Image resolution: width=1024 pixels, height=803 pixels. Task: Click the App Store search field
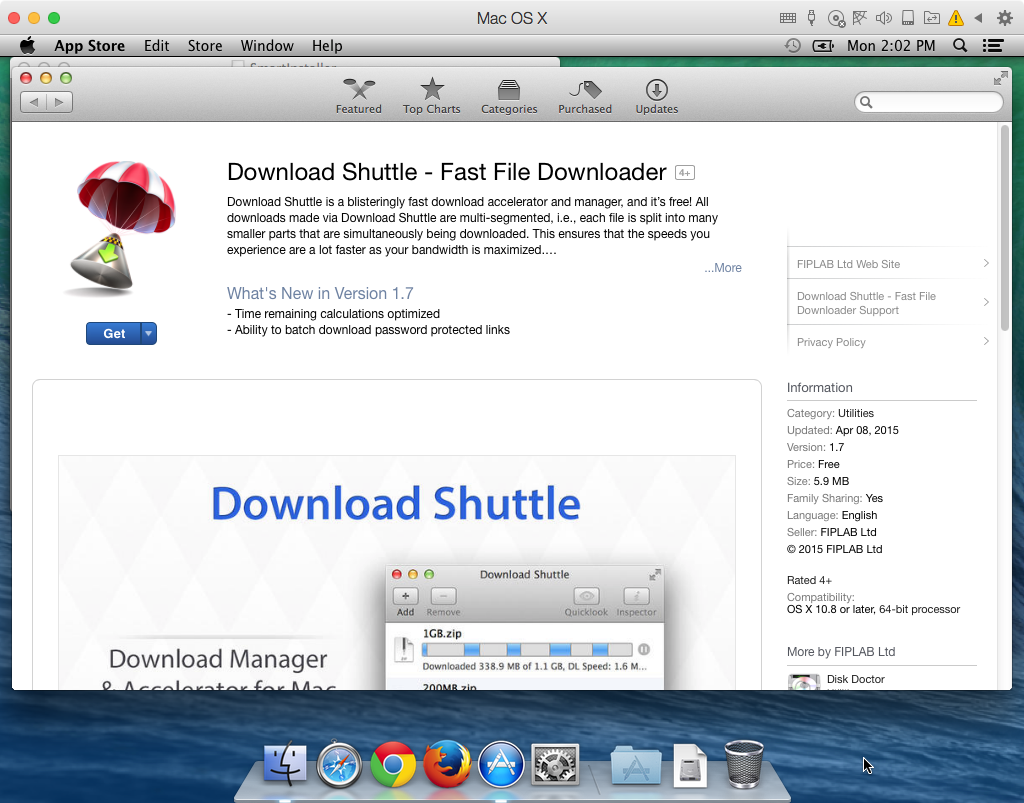tap(929, 102)
